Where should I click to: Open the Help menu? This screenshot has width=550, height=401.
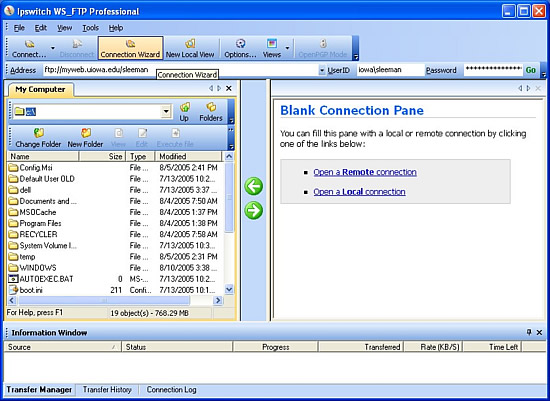(x=116, y=28)
